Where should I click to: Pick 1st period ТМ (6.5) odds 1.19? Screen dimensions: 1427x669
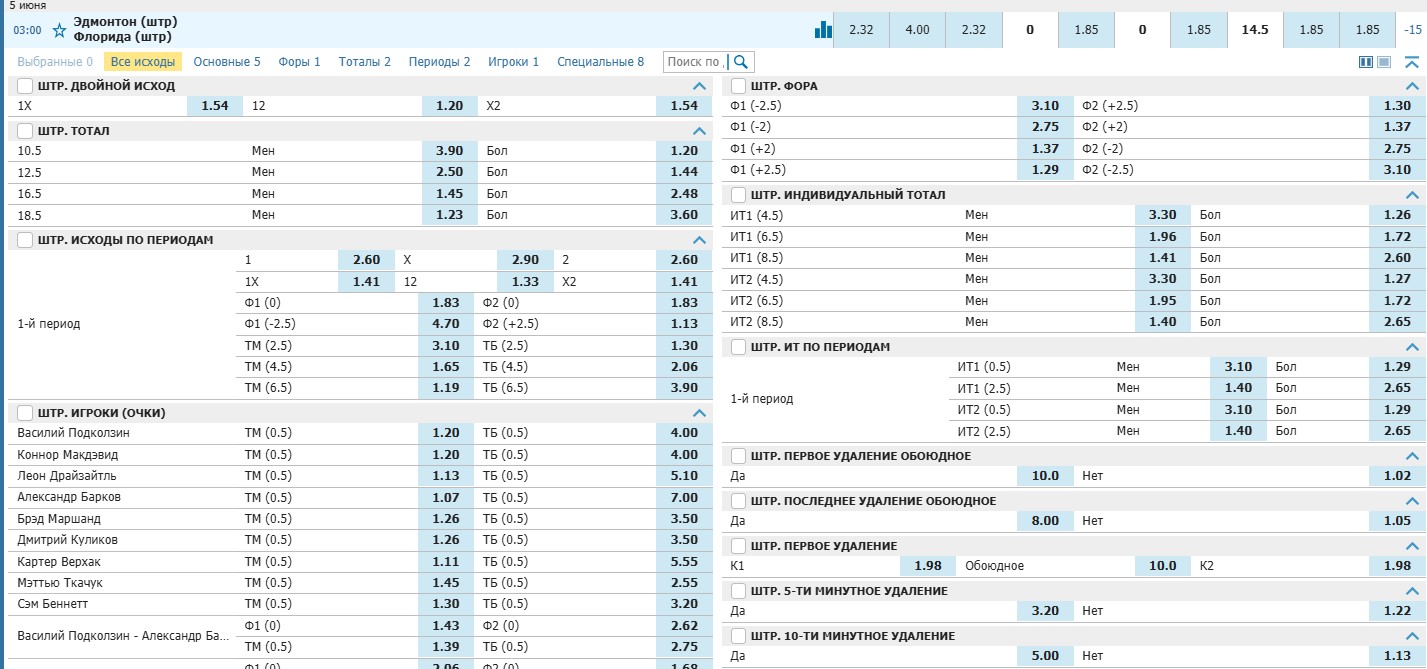[446, 388]
